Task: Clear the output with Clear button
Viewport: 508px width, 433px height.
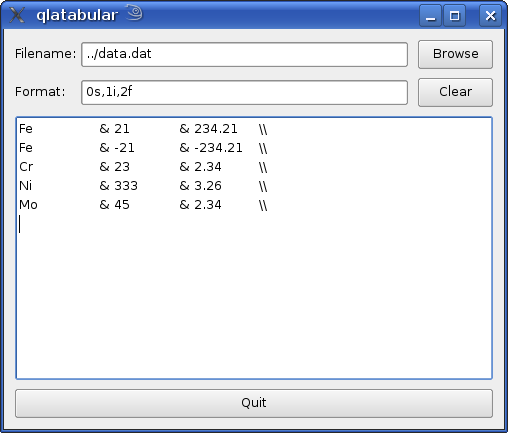Action: (x=455, y=92)
